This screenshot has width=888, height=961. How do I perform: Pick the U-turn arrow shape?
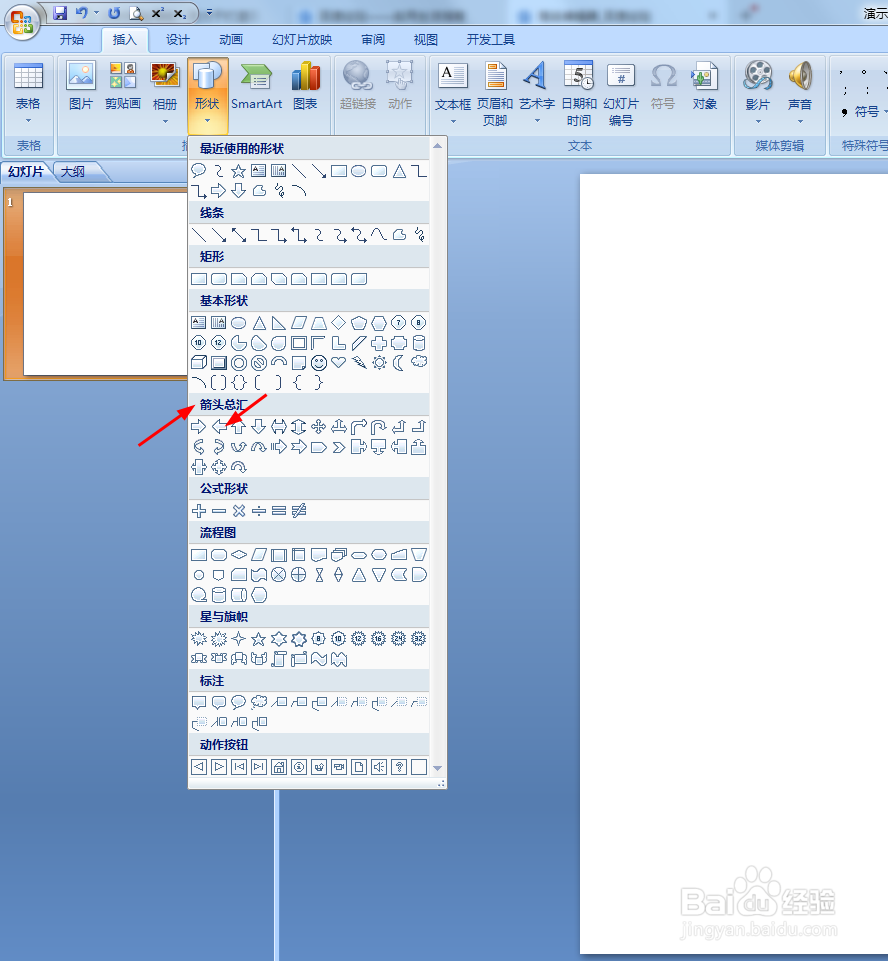point(379,427)
